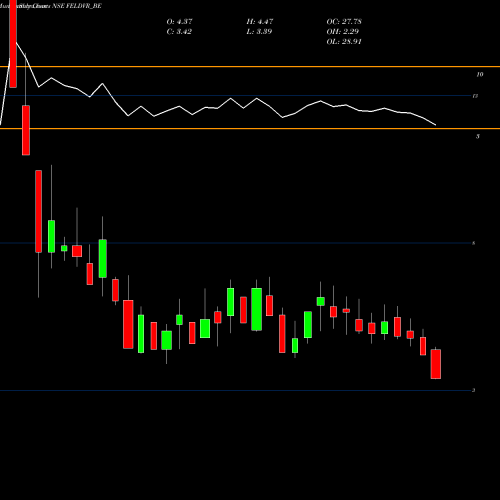Select the high value H: 4.47

click(260, 22)
